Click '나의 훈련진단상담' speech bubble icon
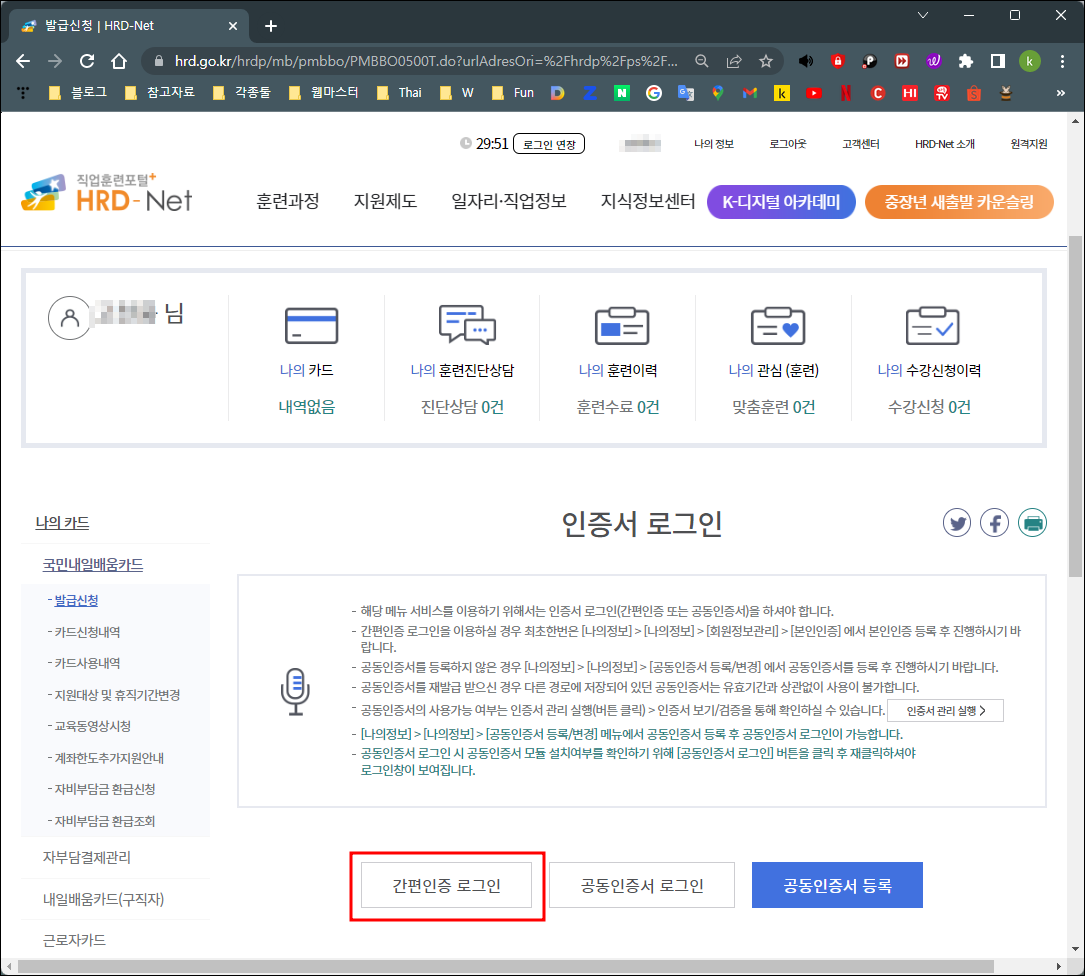Image resolution: width=1085 pixels, height=976 pixels. click(x=467, y=325)
